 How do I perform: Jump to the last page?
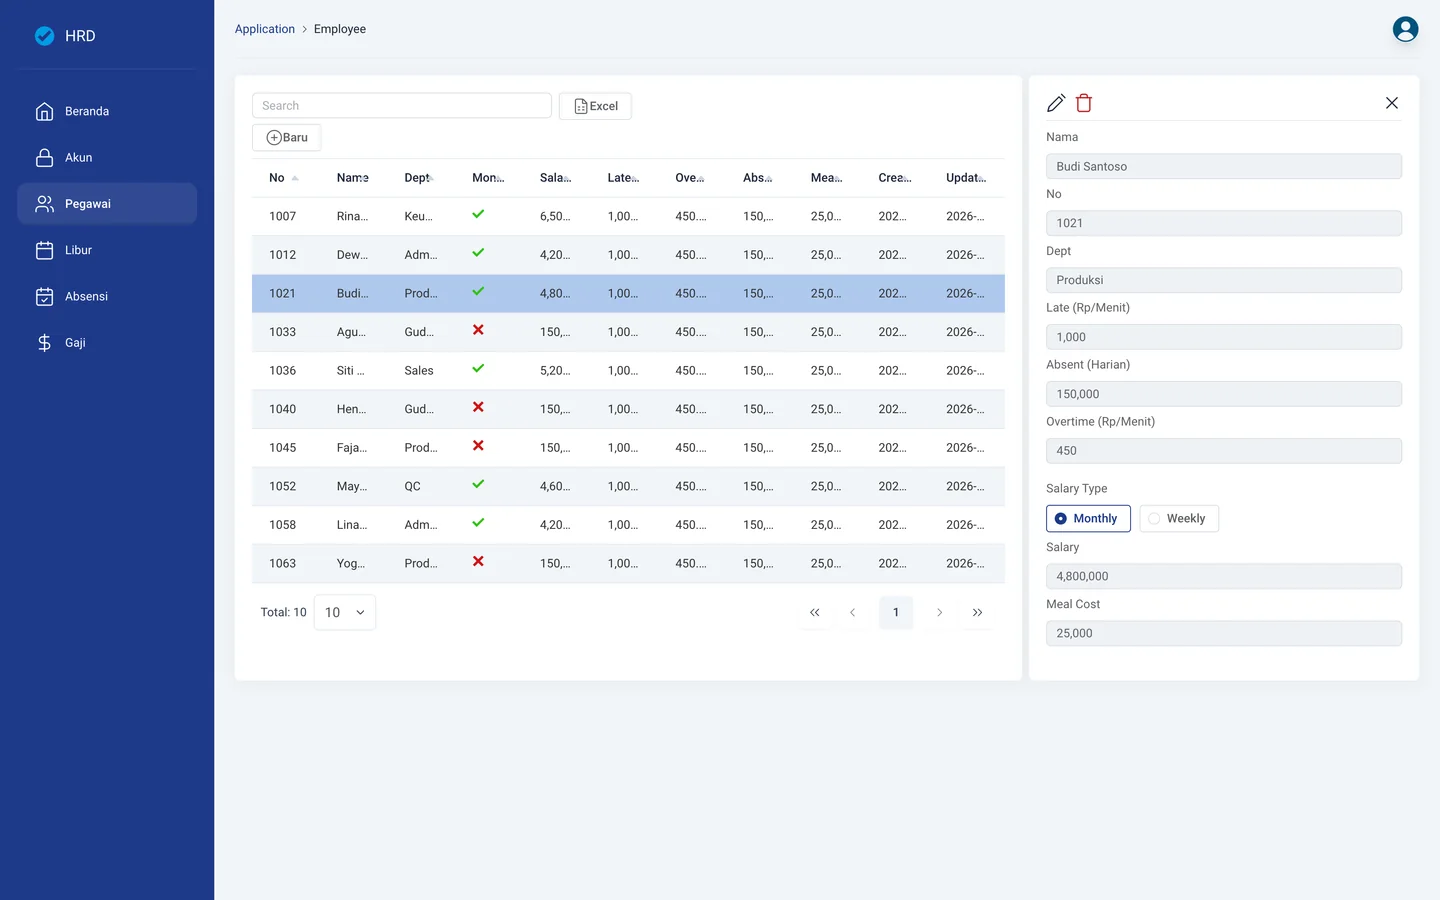coord(977,613)
